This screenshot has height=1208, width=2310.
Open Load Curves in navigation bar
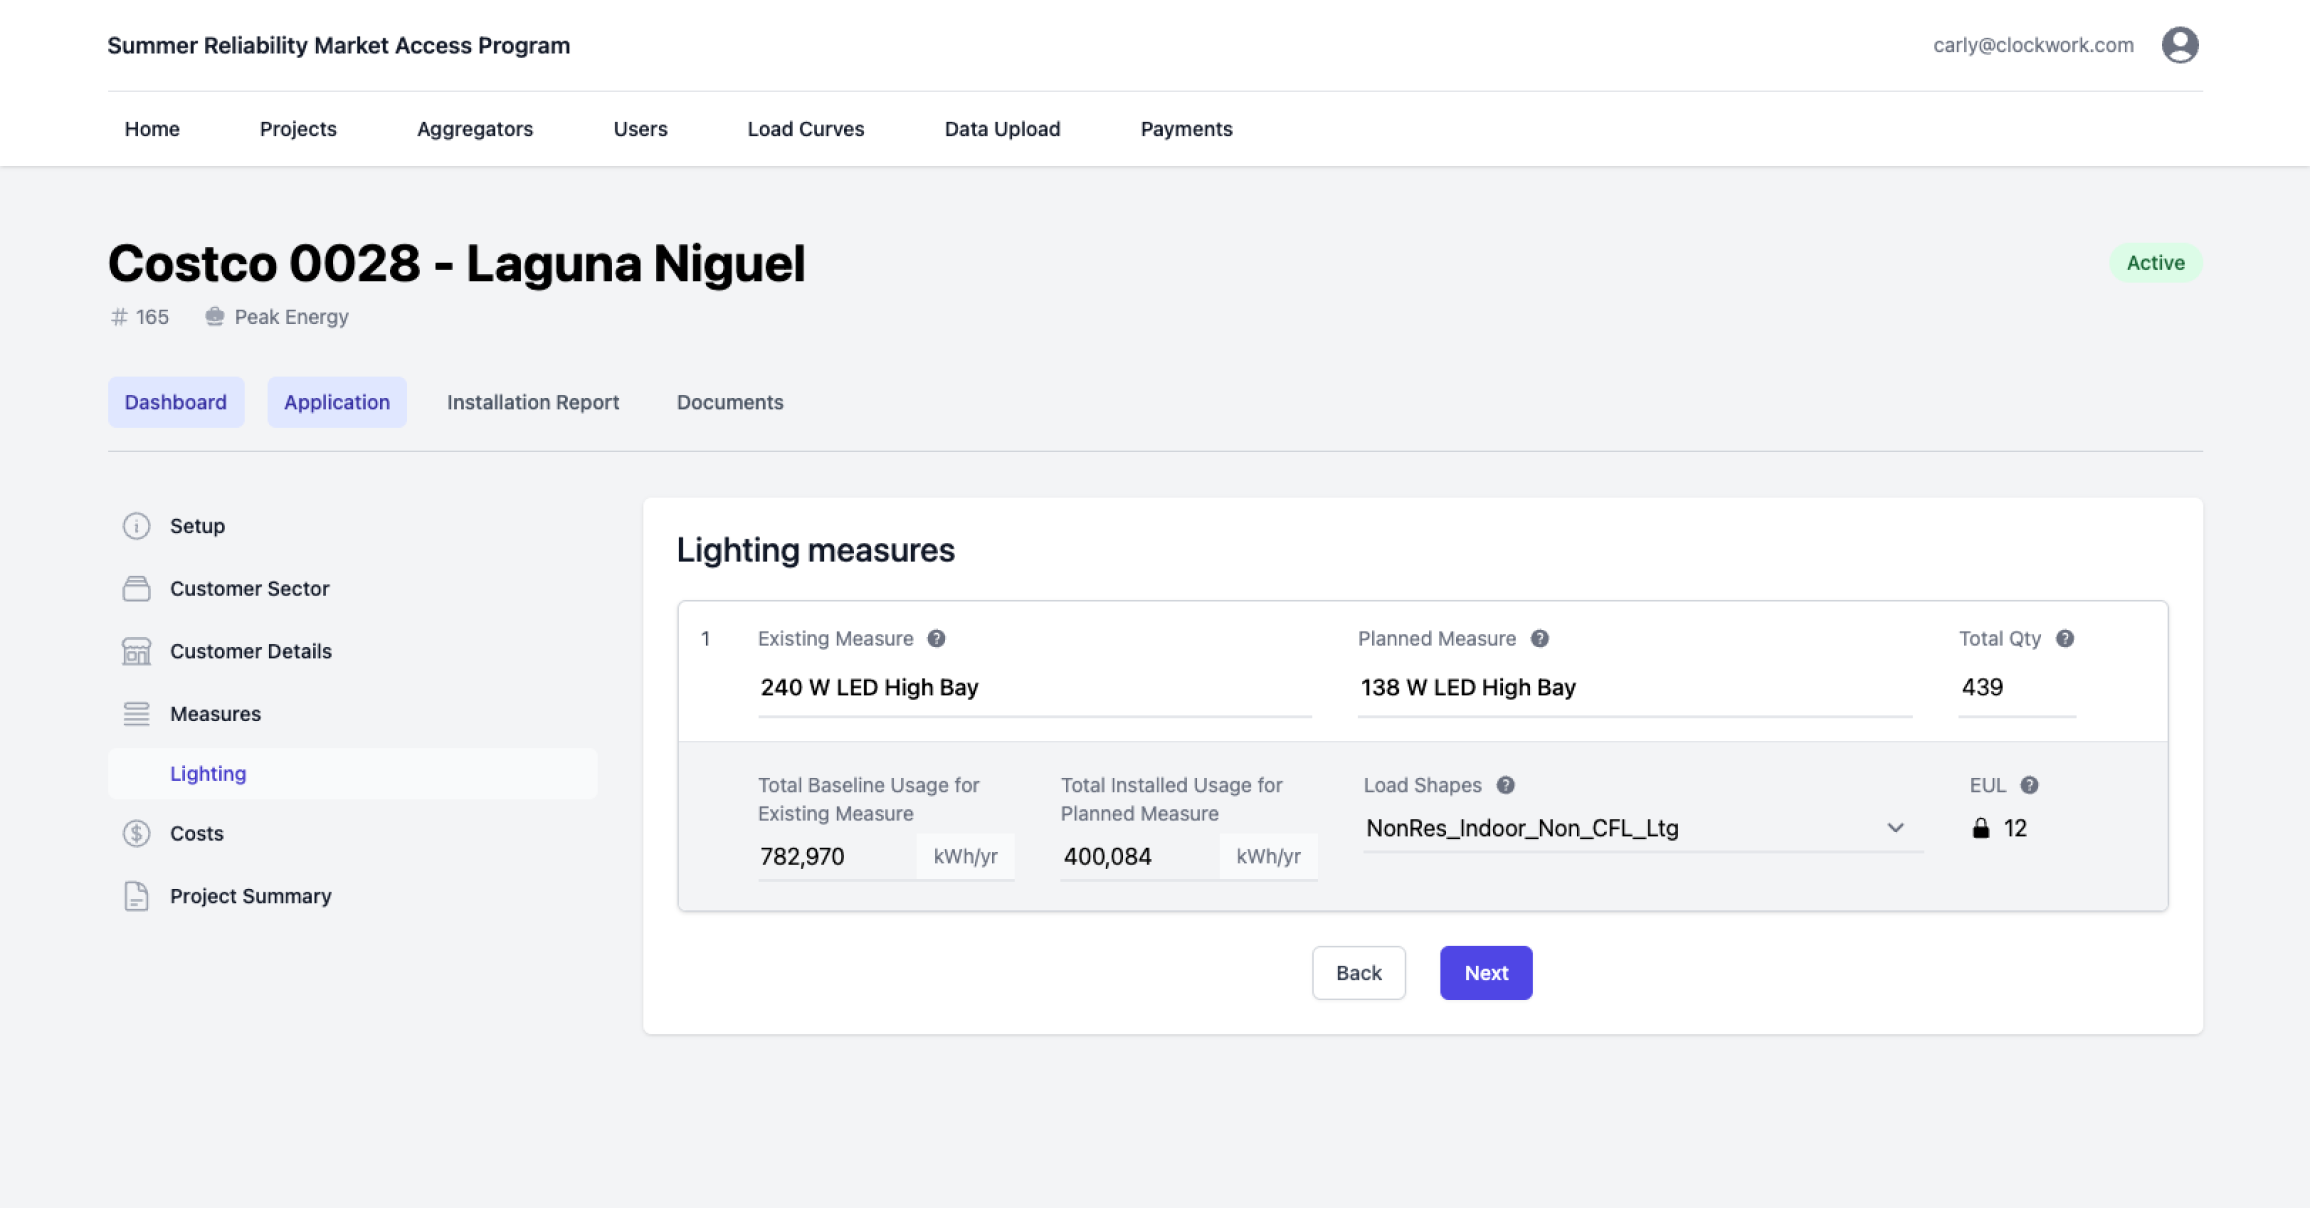pyautogui.click(x=806, y=129)
